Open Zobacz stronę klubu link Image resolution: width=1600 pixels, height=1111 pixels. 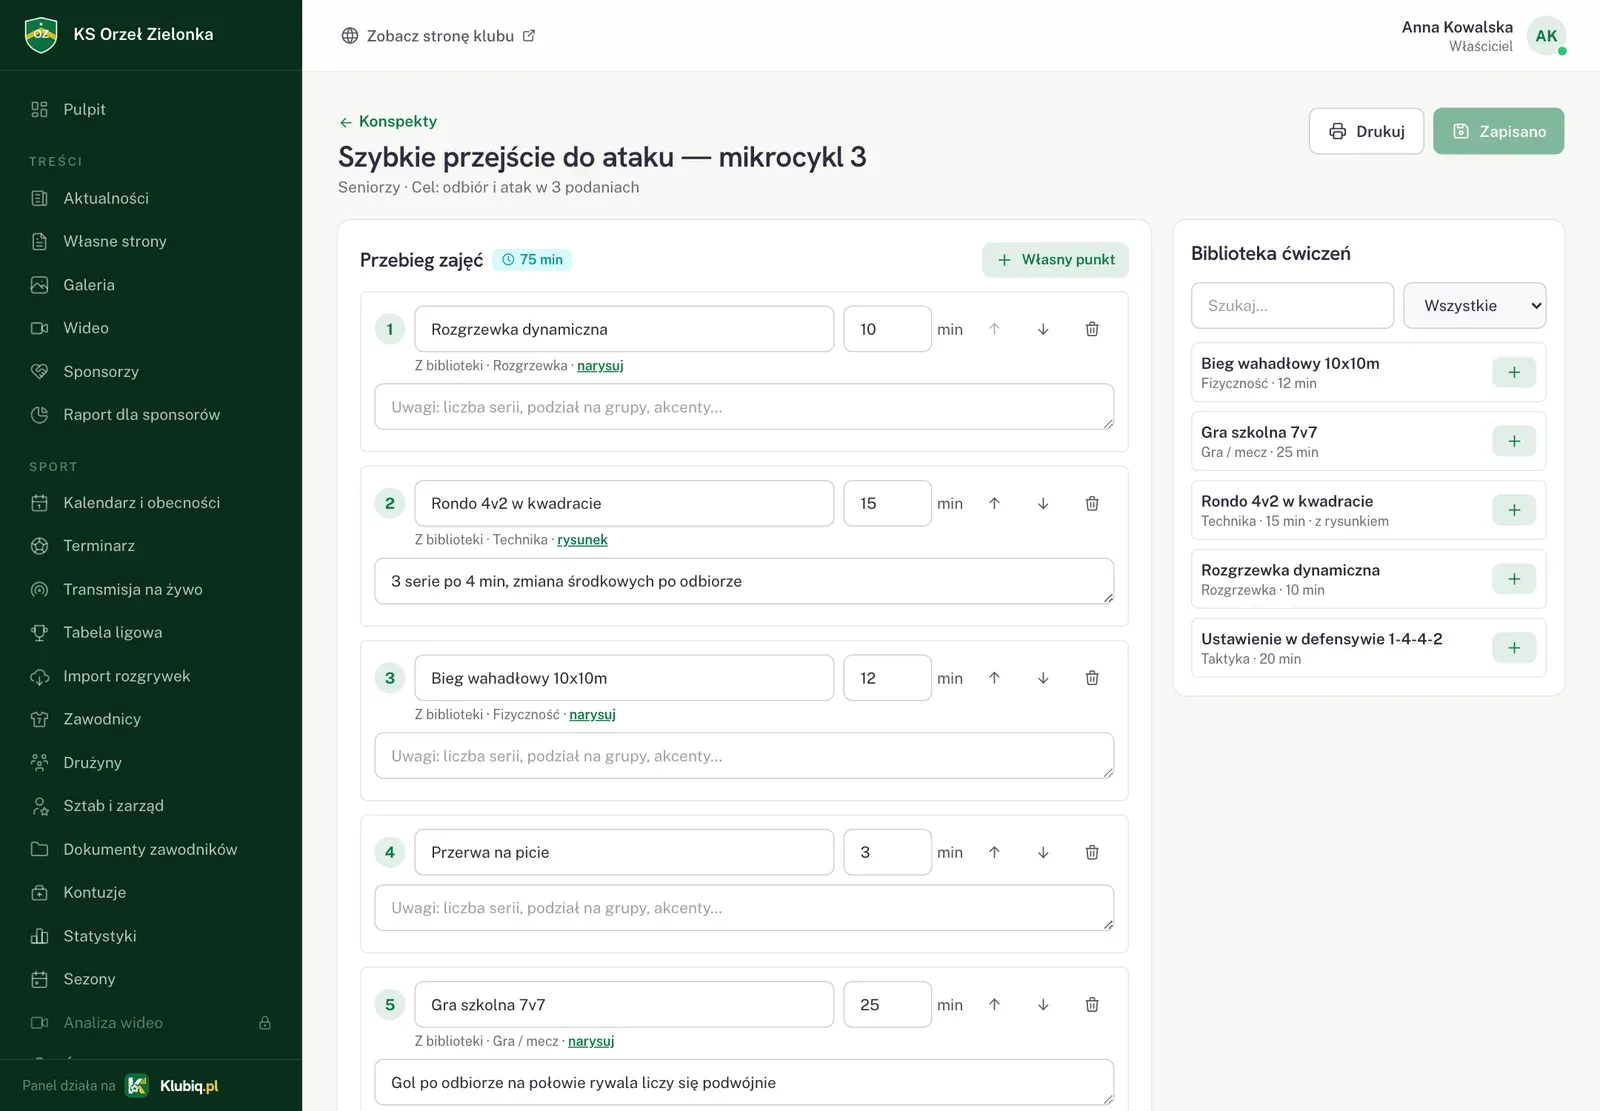click(439, 36)
